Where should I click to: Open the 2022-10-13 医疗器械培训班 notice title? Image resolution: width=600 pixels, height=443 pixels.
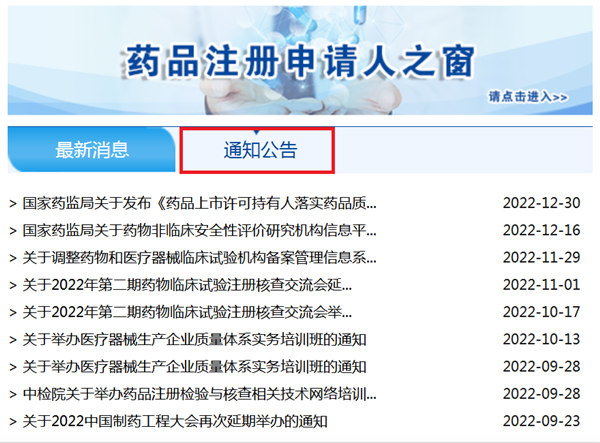[195, 339]
